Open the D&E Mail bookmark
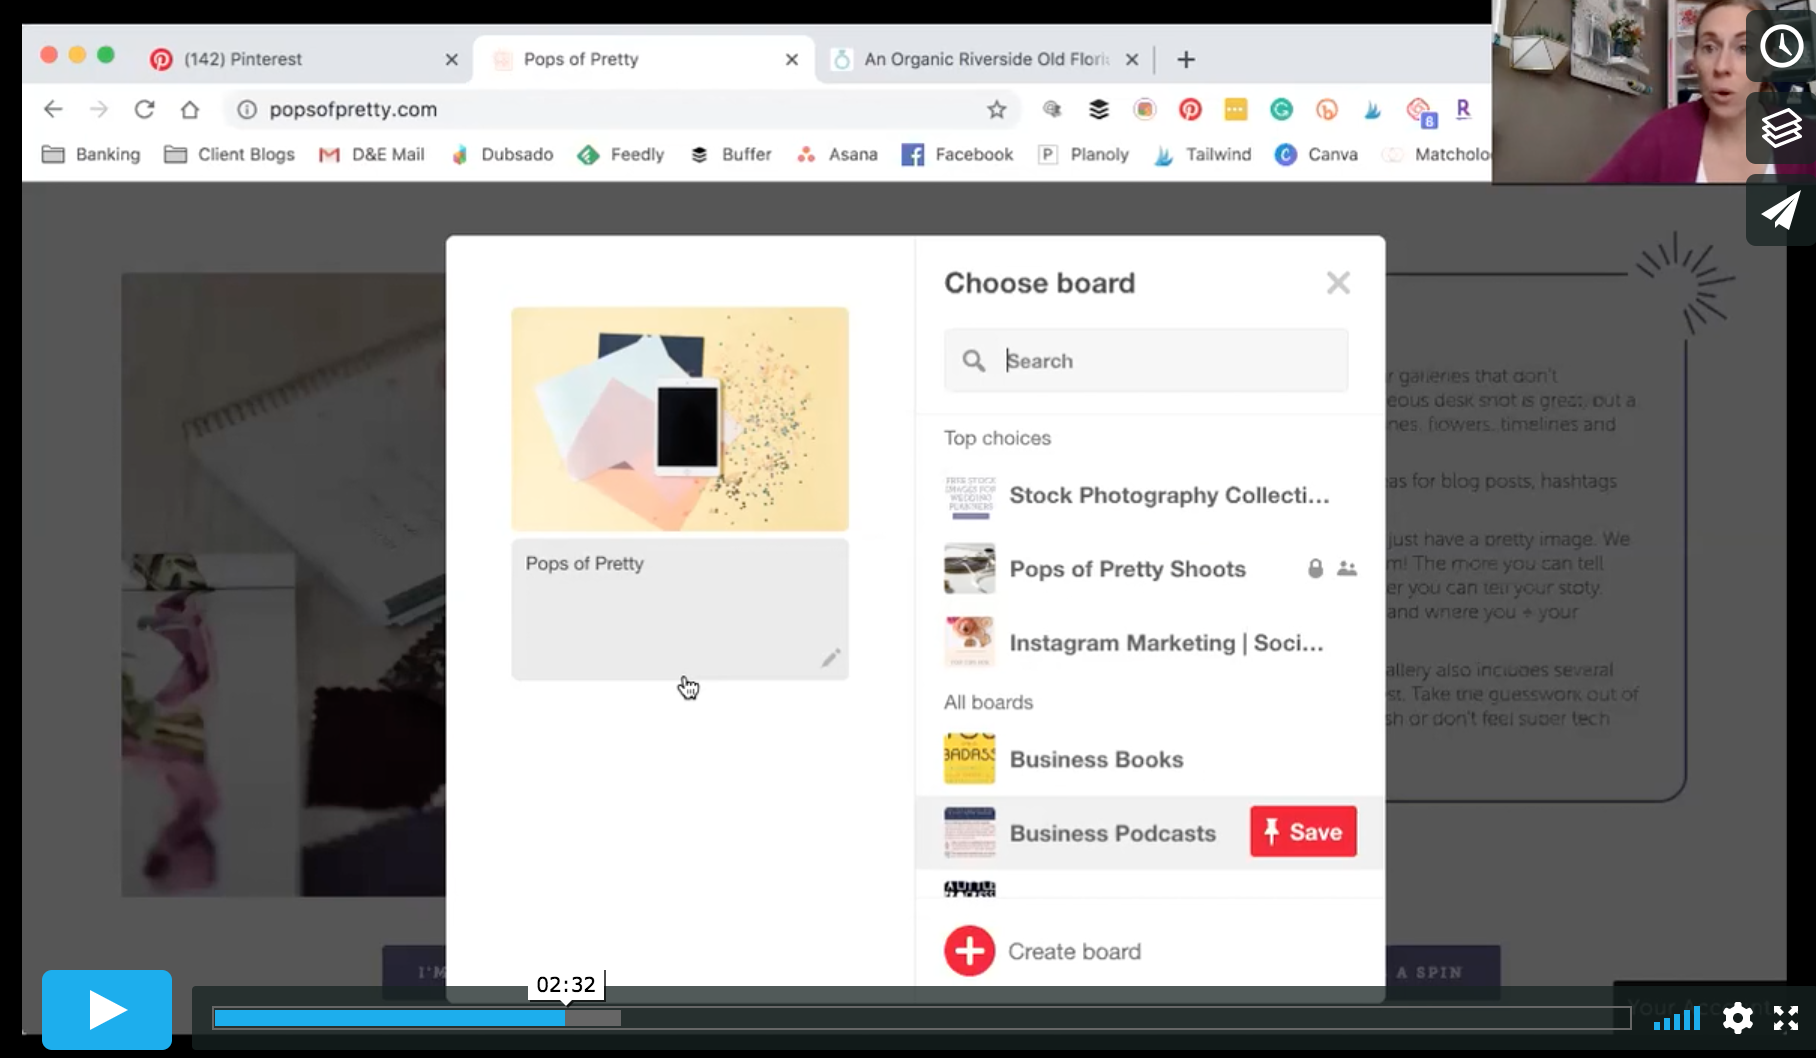 pyautogui.click(x=371, y=154)
